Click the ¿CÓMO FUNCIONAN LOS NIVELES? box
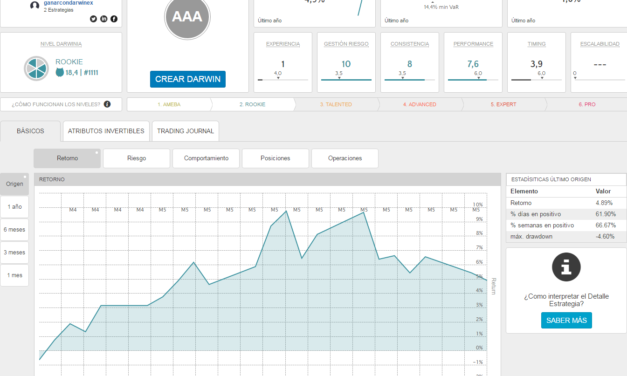Viewport: 627px width, 376px height. pos(61,104)
